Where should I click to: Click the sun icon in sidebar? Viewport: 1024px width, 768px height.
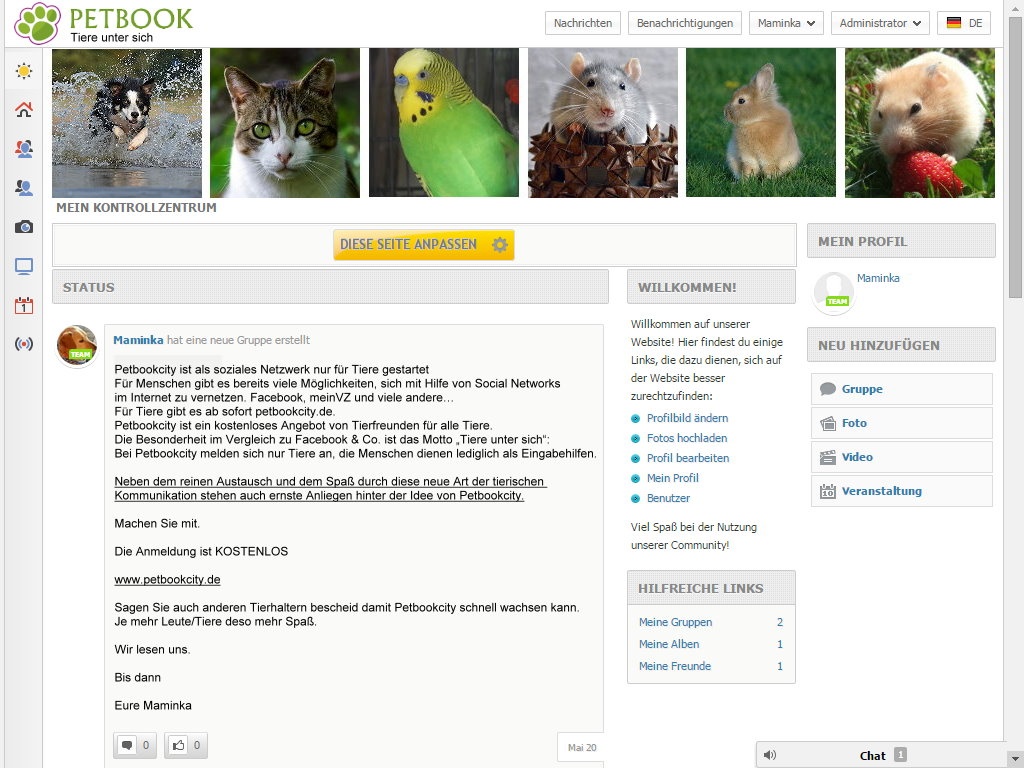click(x=24, y=71)
